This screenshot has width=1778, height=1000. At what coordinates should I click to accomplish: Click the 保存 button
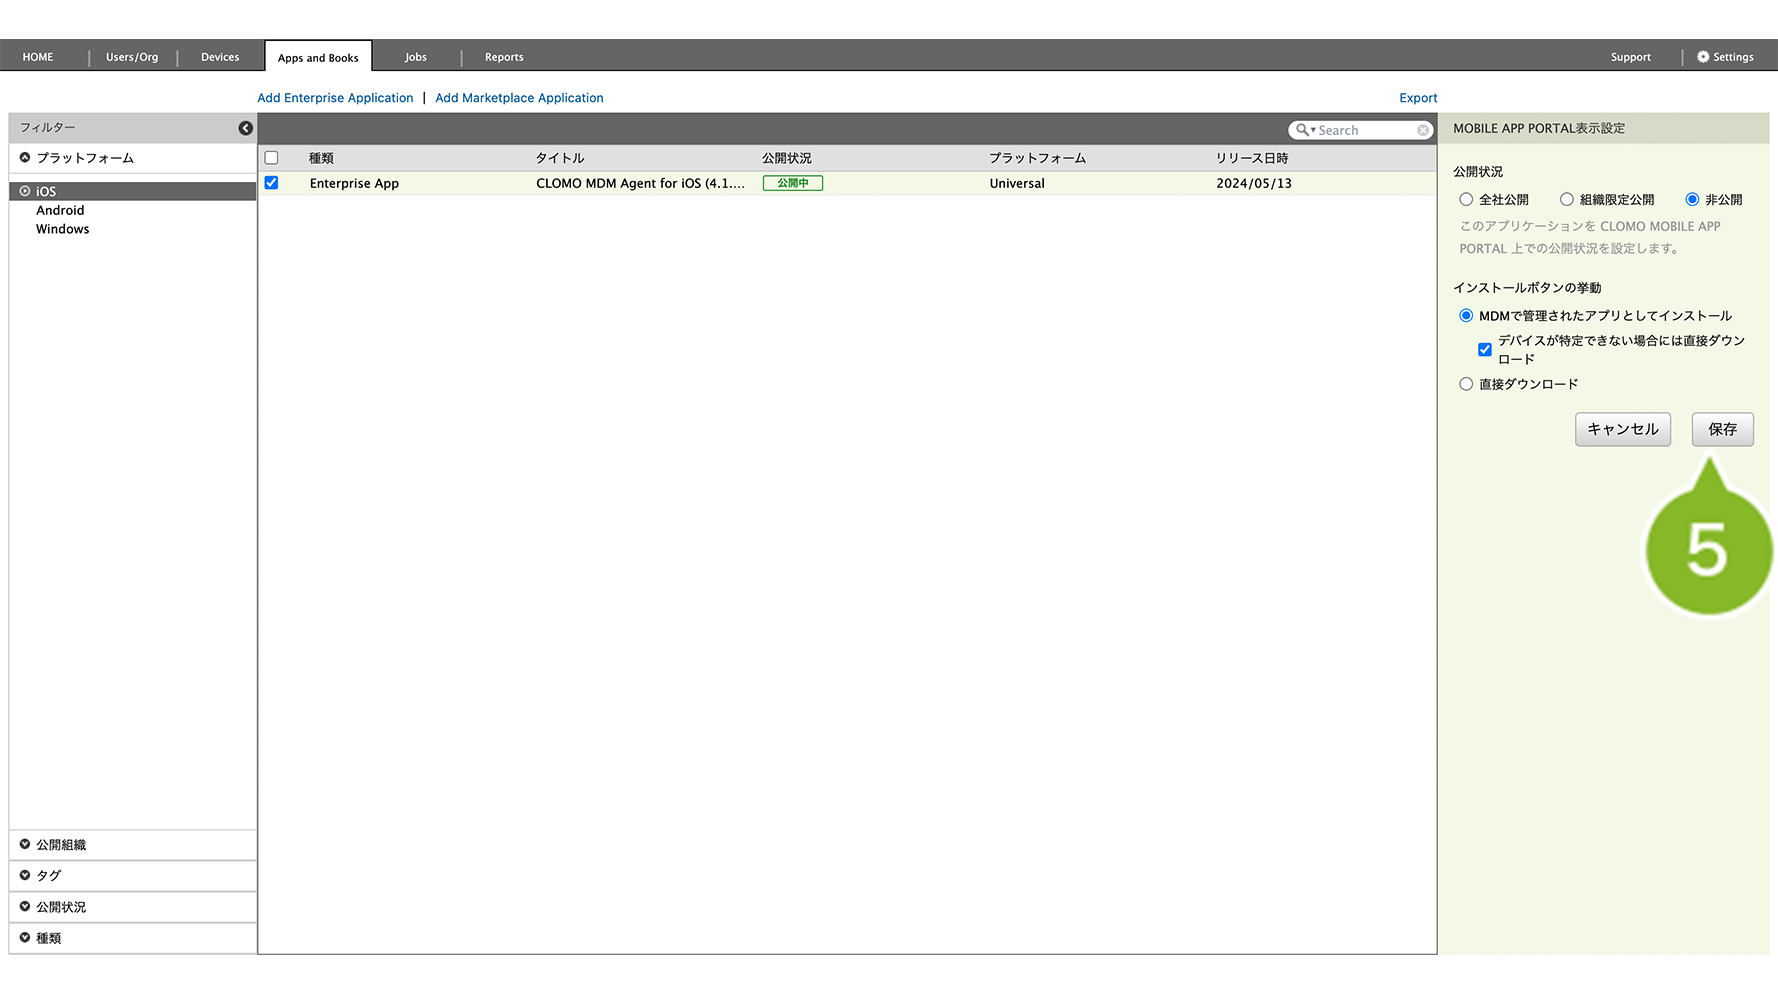[x=1722, y=429]
